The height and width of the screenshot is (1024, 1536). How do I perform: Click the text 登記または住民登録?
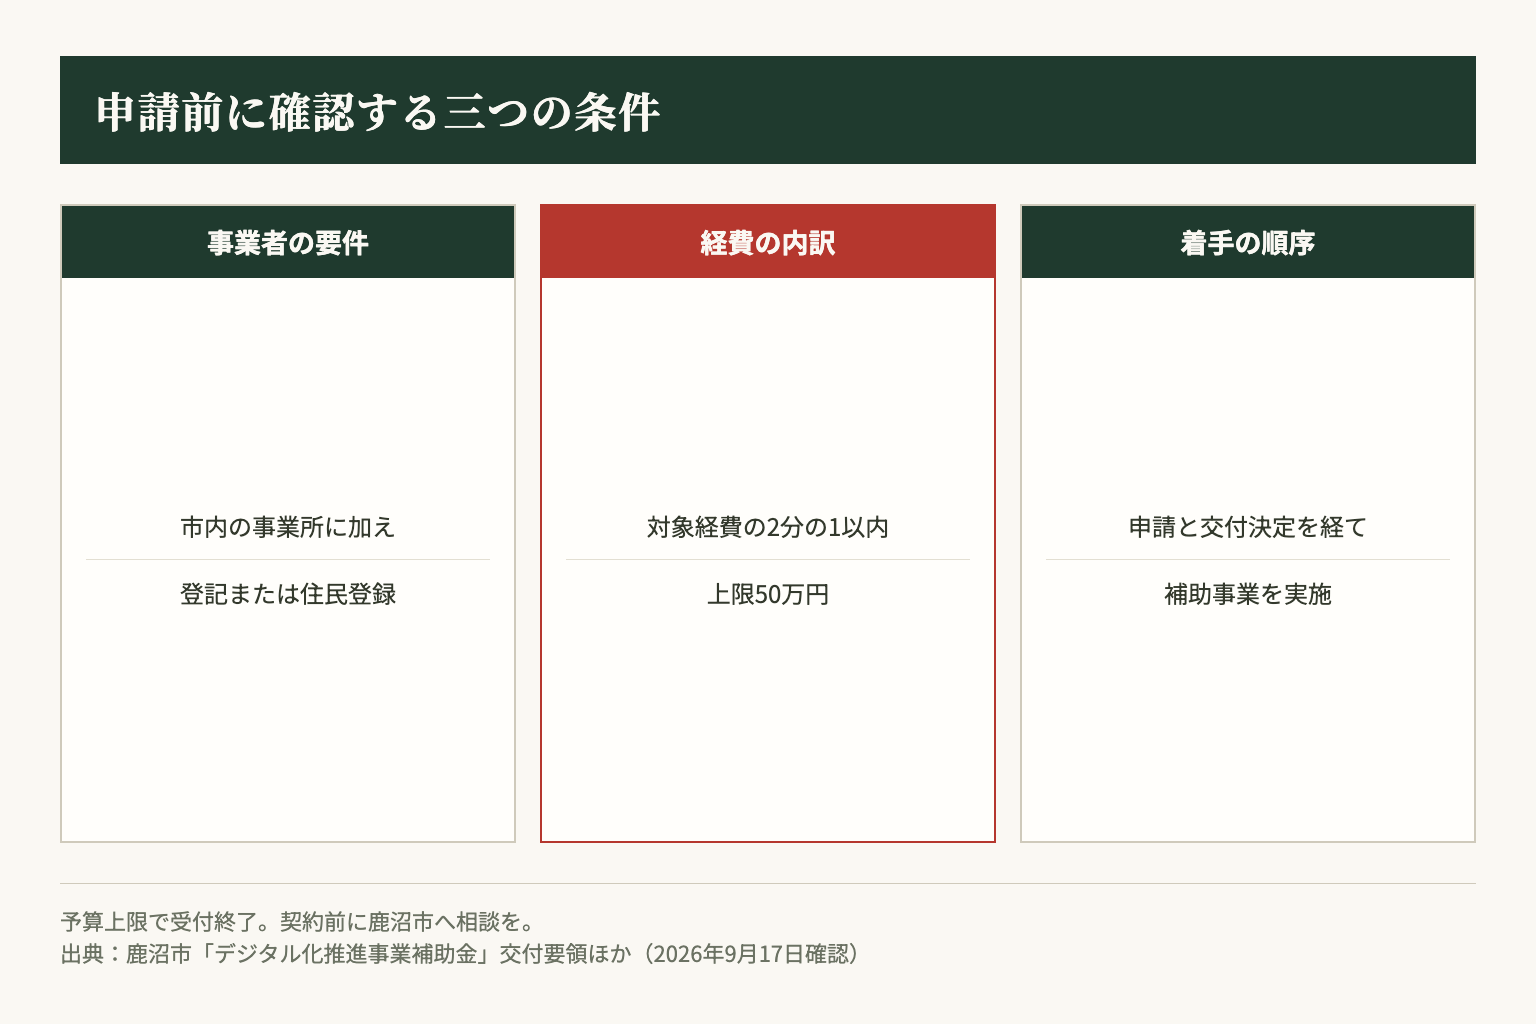[288, 594]
